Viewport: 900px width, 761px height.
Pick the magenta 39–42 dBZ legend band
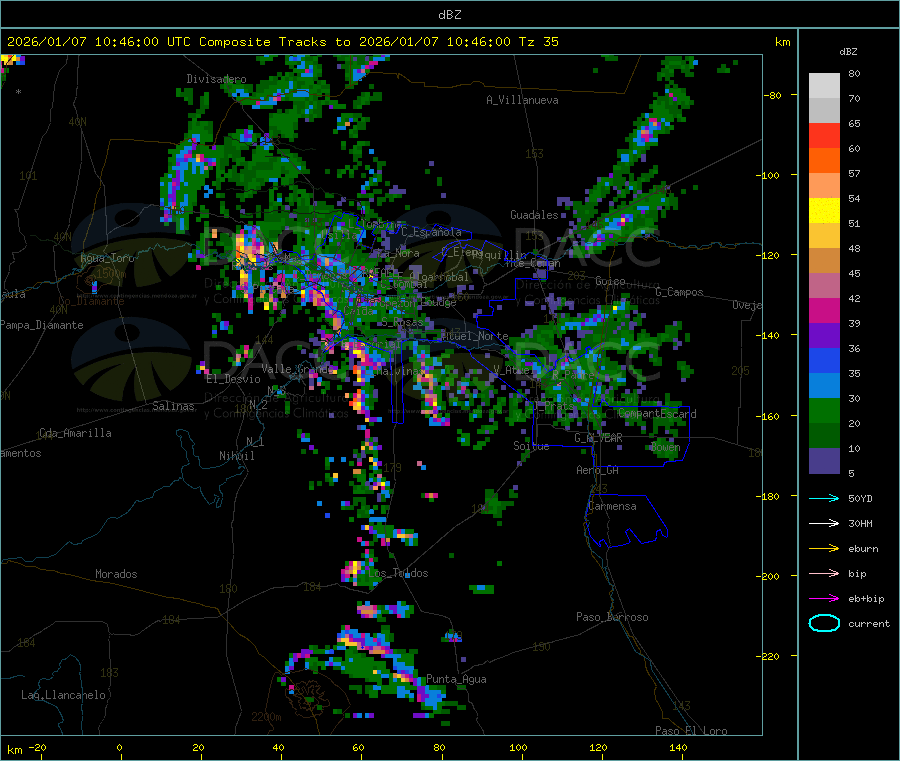click(824, 310)
